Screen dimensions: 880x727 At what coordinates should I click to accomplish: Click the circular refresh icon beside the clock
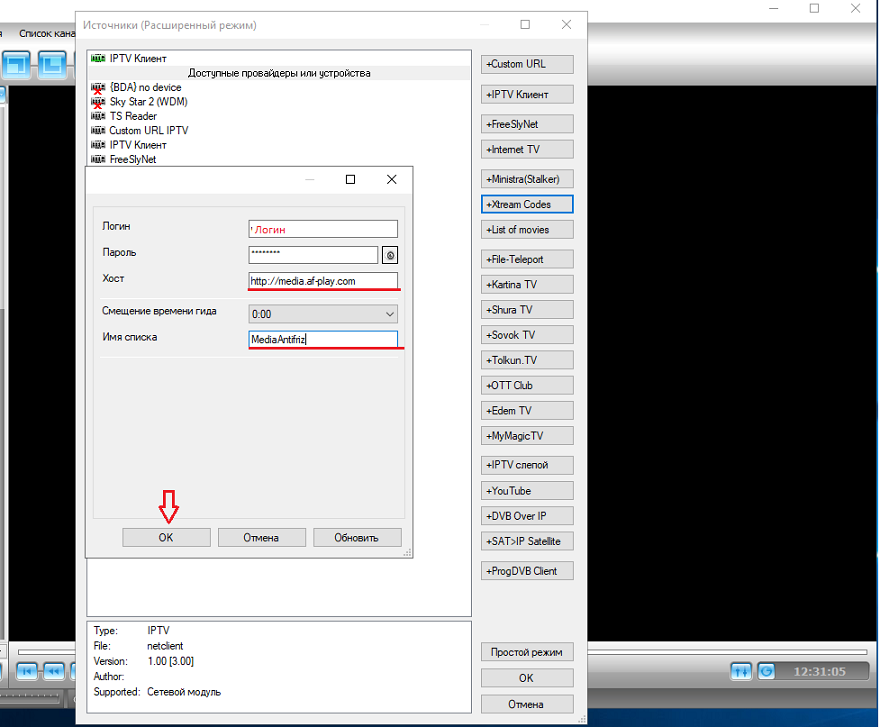click(766, 671)
